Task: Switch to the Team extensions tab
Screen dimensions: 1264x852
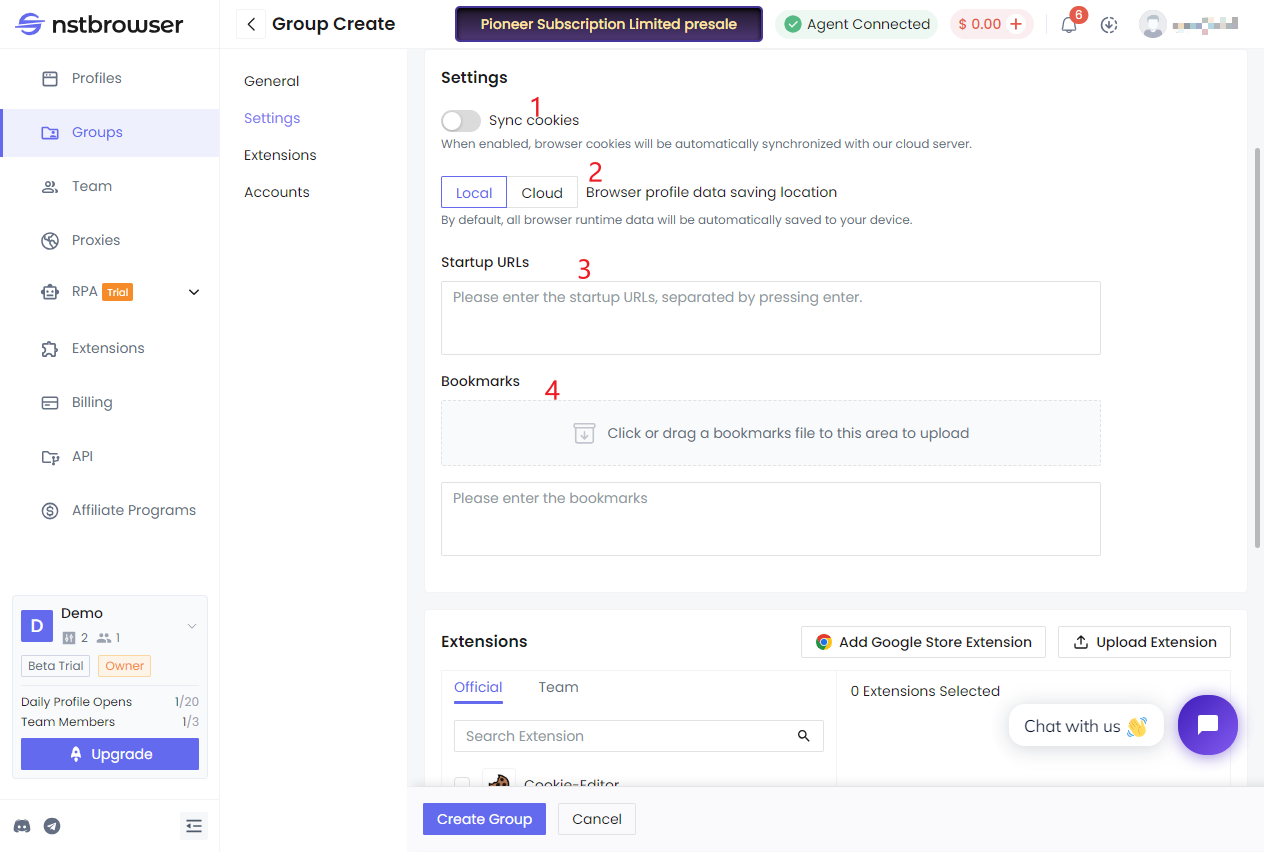Action: click(x=558, y=687)
